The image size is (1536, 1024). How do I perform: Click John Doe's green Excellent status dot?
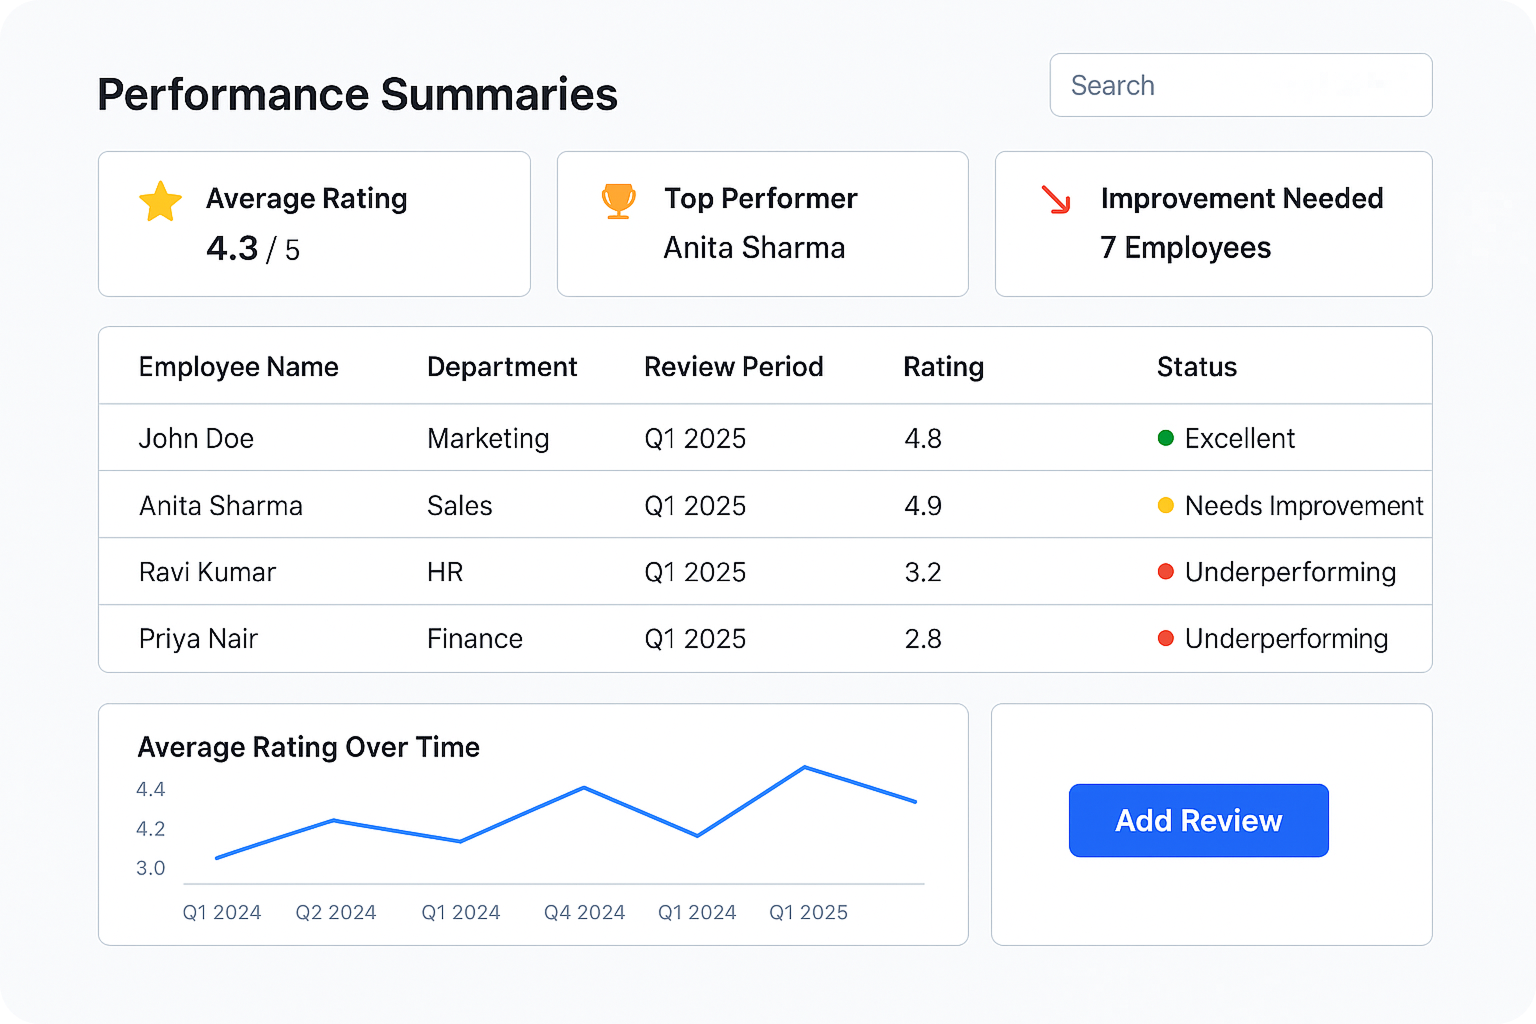tap(1165, 438)
